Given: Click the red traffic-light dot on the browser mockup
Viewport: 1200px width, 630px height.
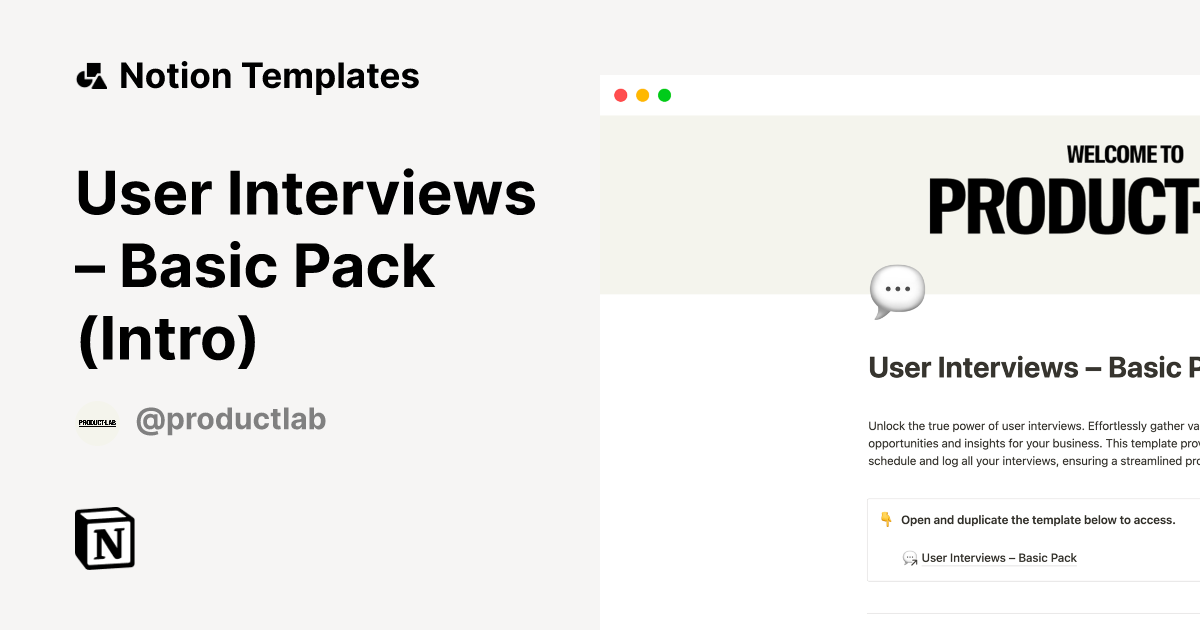Looking at the screenshot, I should click(620, 94).
